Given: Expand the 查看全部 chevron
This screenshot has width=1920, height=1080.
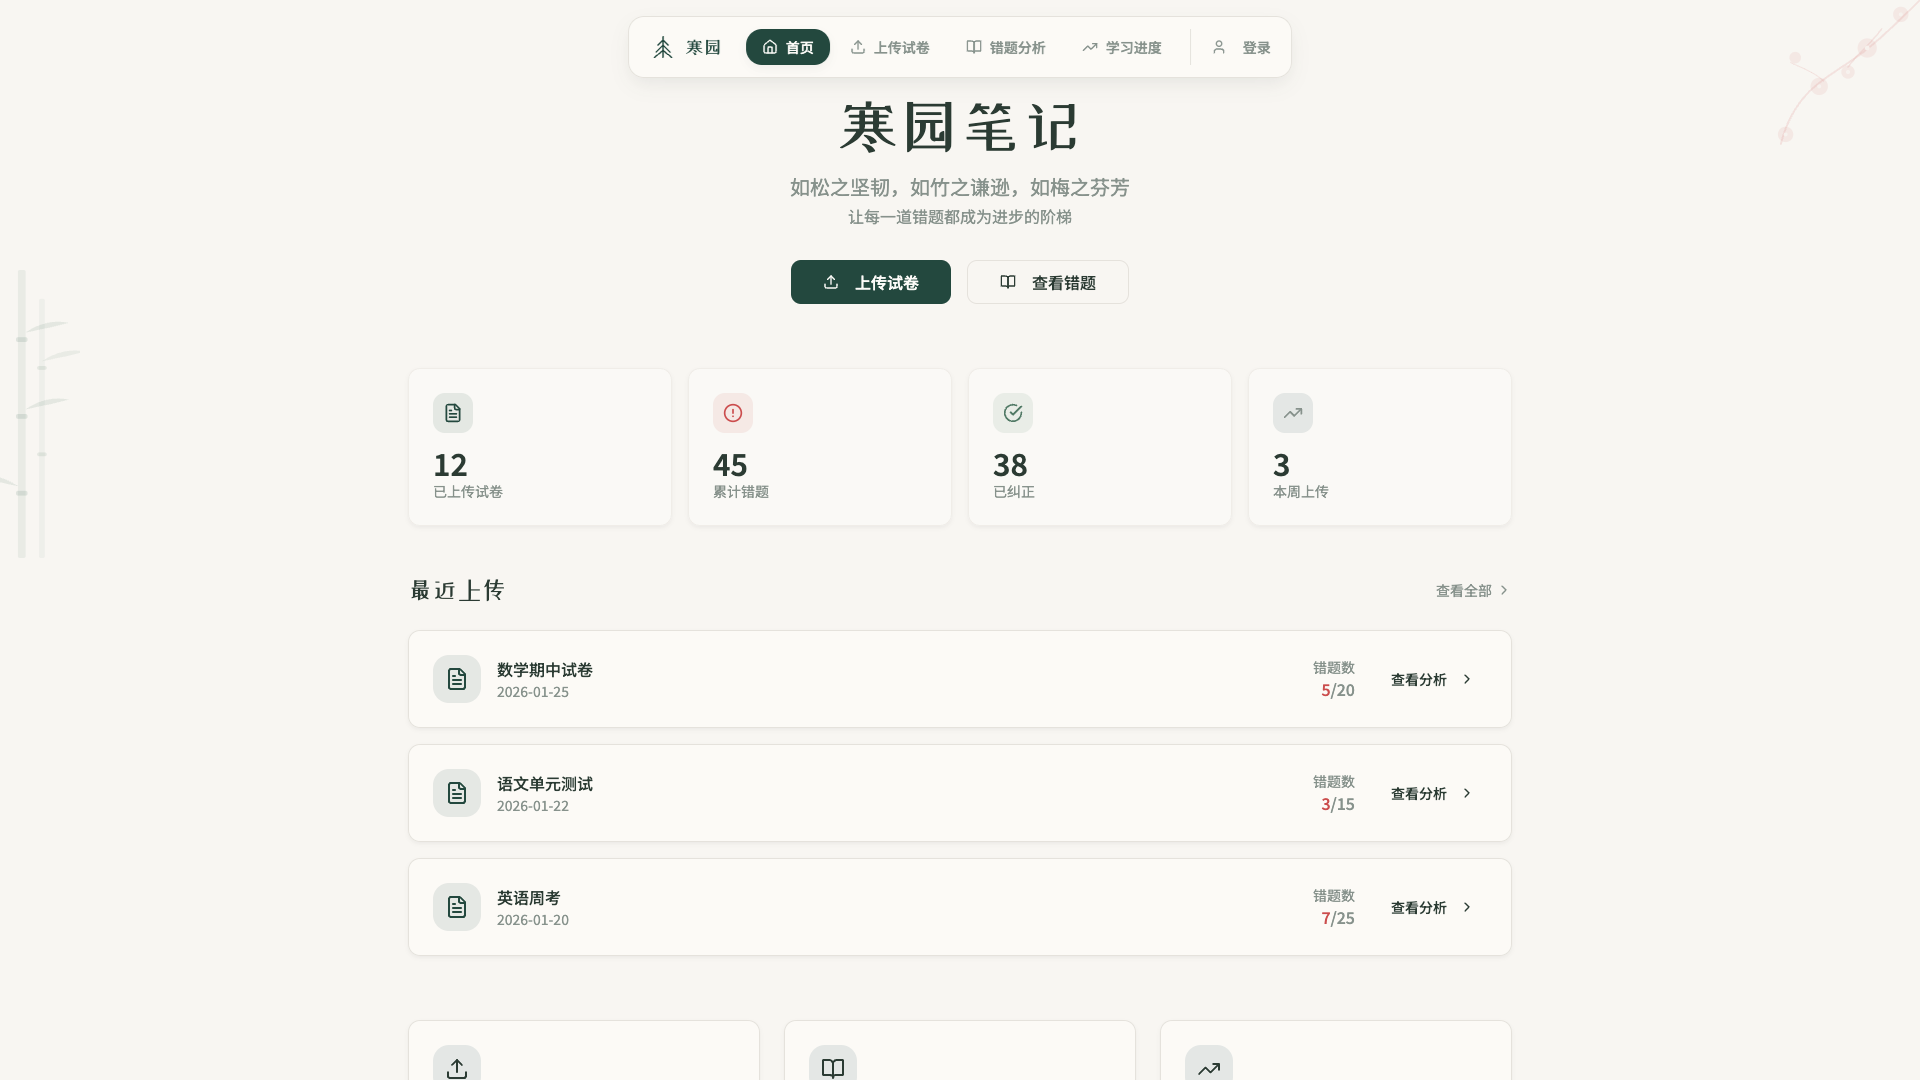Looking at the screenshot, I should (x=1505, y=590).
